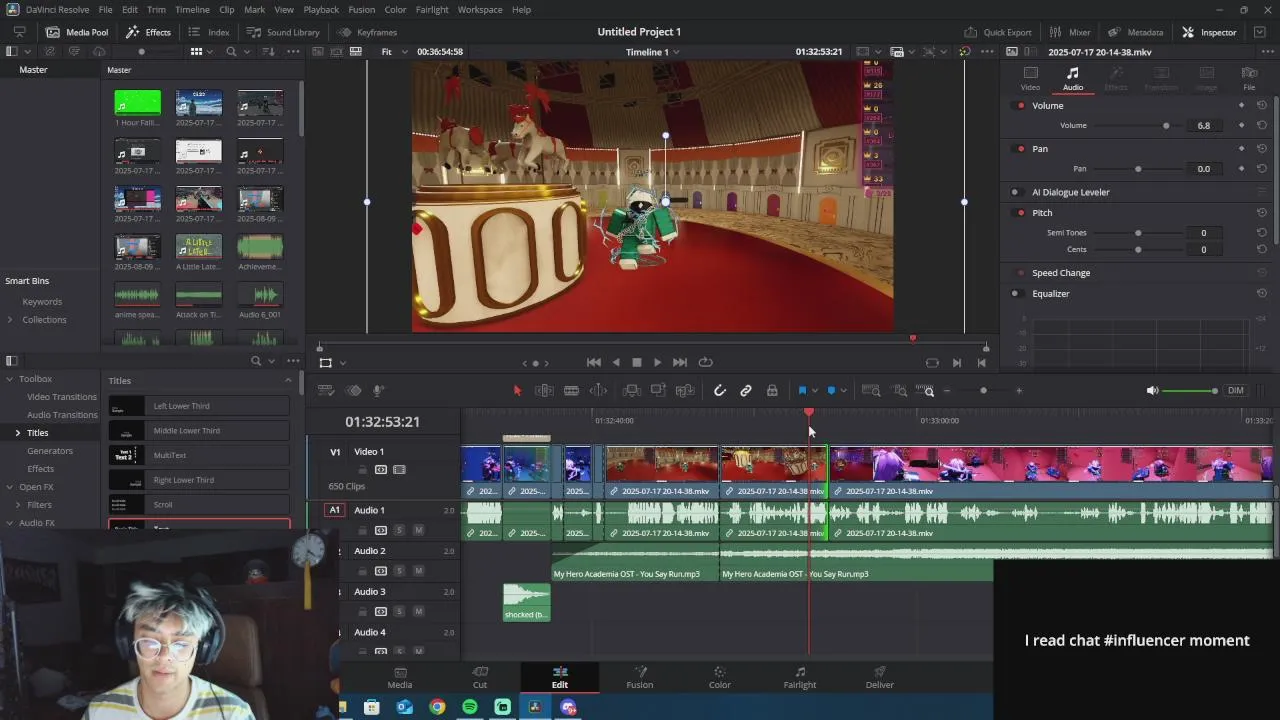Screen dimensions: 1280x720
Task: Open the Timeline 1 name dropdown
Action: (653, 52)
